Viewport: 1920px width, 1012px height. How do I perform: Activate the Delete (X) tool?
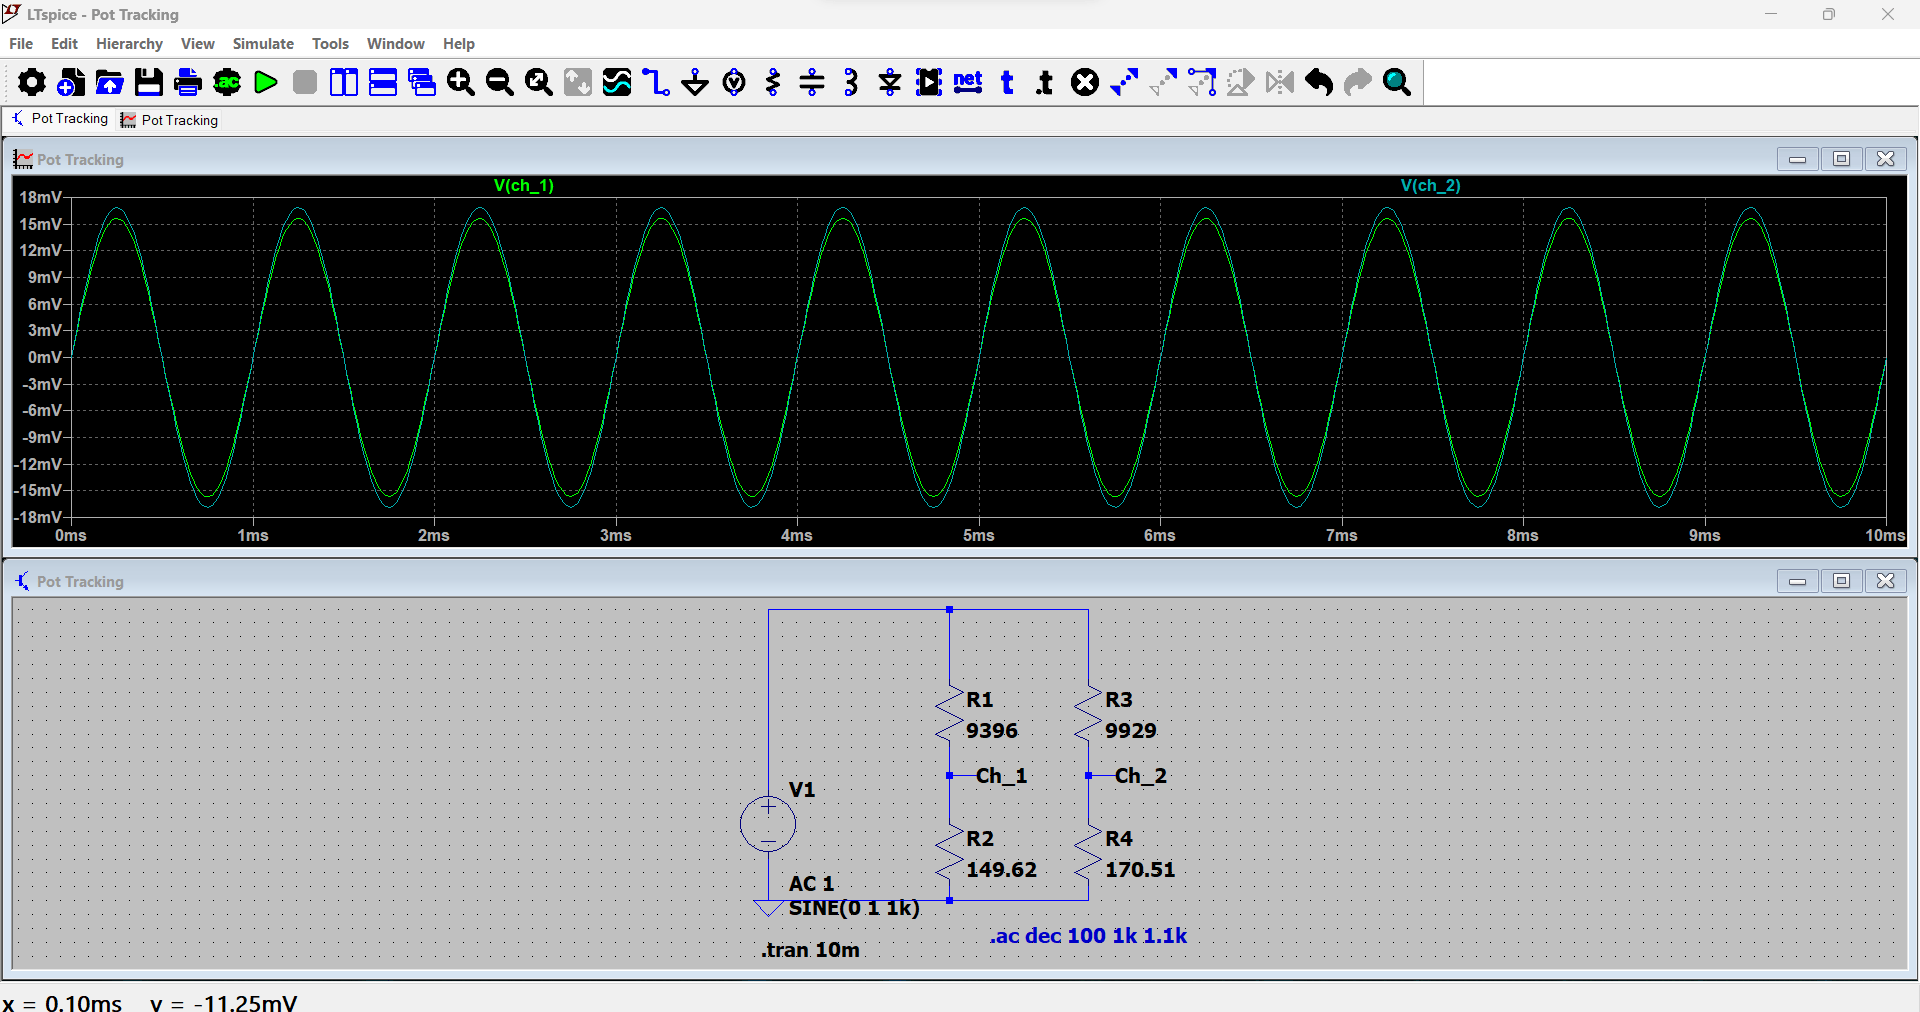click(1085, 82)
